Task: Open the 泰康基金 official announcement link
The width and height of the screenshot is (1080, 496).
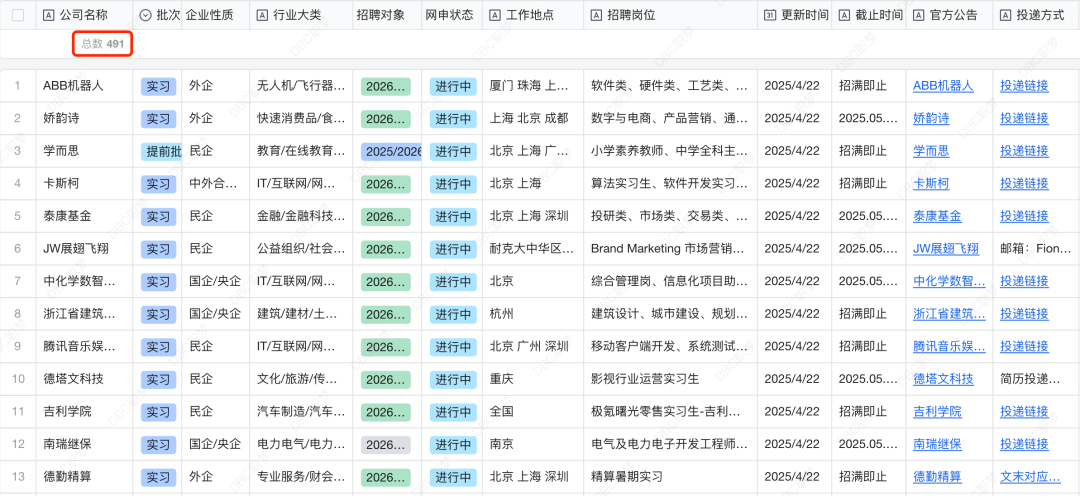Action: click(x=937, y=216)
